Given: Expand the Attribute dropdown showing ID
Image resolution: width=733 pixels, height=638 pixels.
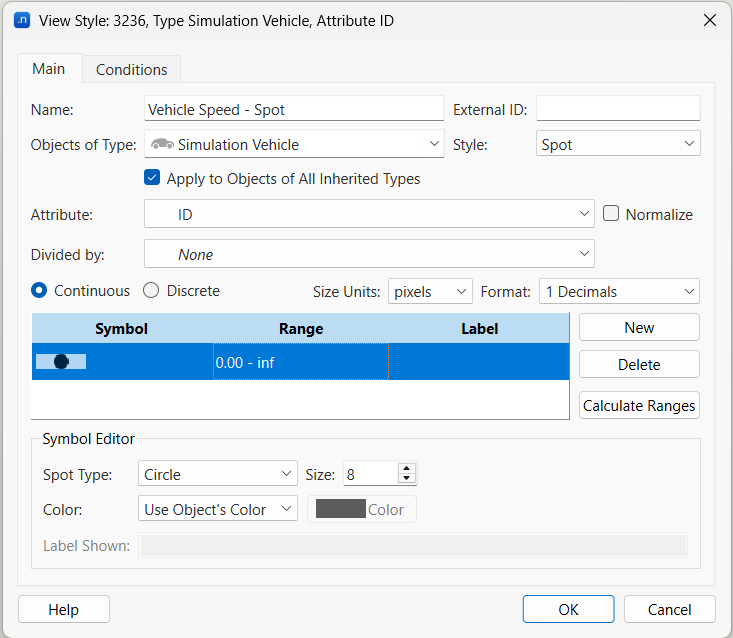Looking at the screenshot, I should coord(369,214).
